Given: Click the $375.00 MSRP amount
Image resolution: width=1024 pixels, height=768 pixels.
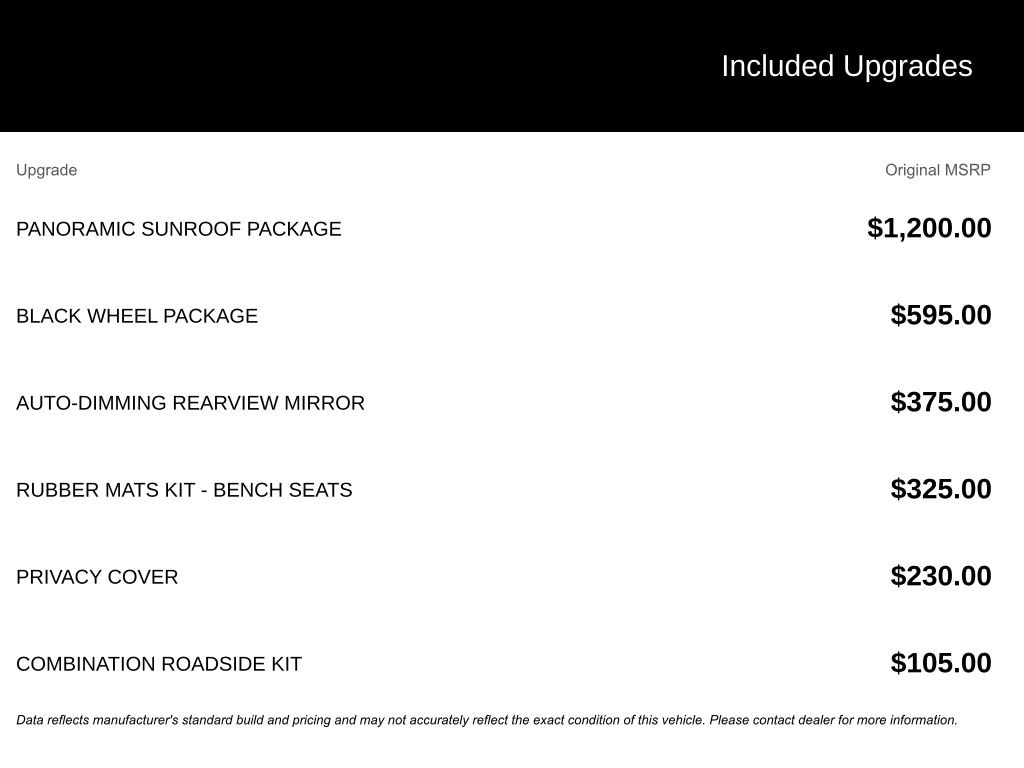Looking at the screenshot, I should 941,402.
